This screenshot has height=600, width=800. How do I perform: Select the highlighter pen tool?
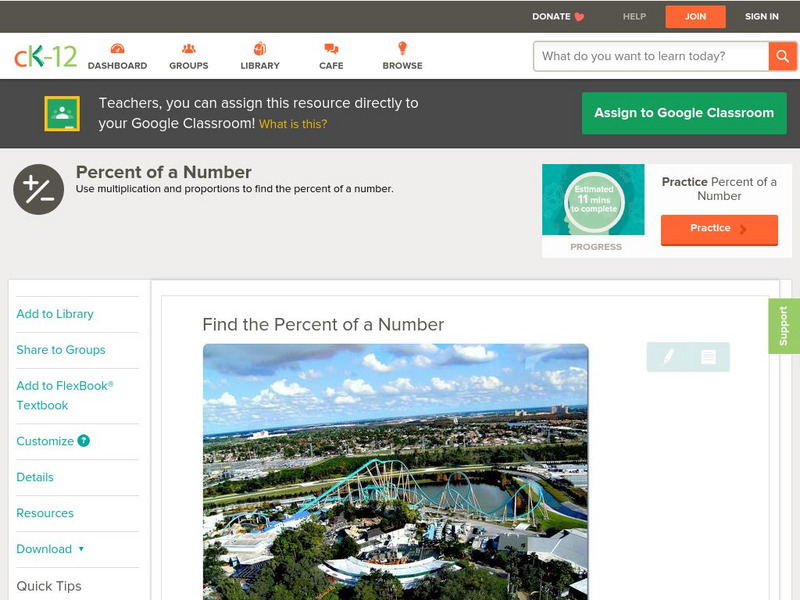point(668,357)
